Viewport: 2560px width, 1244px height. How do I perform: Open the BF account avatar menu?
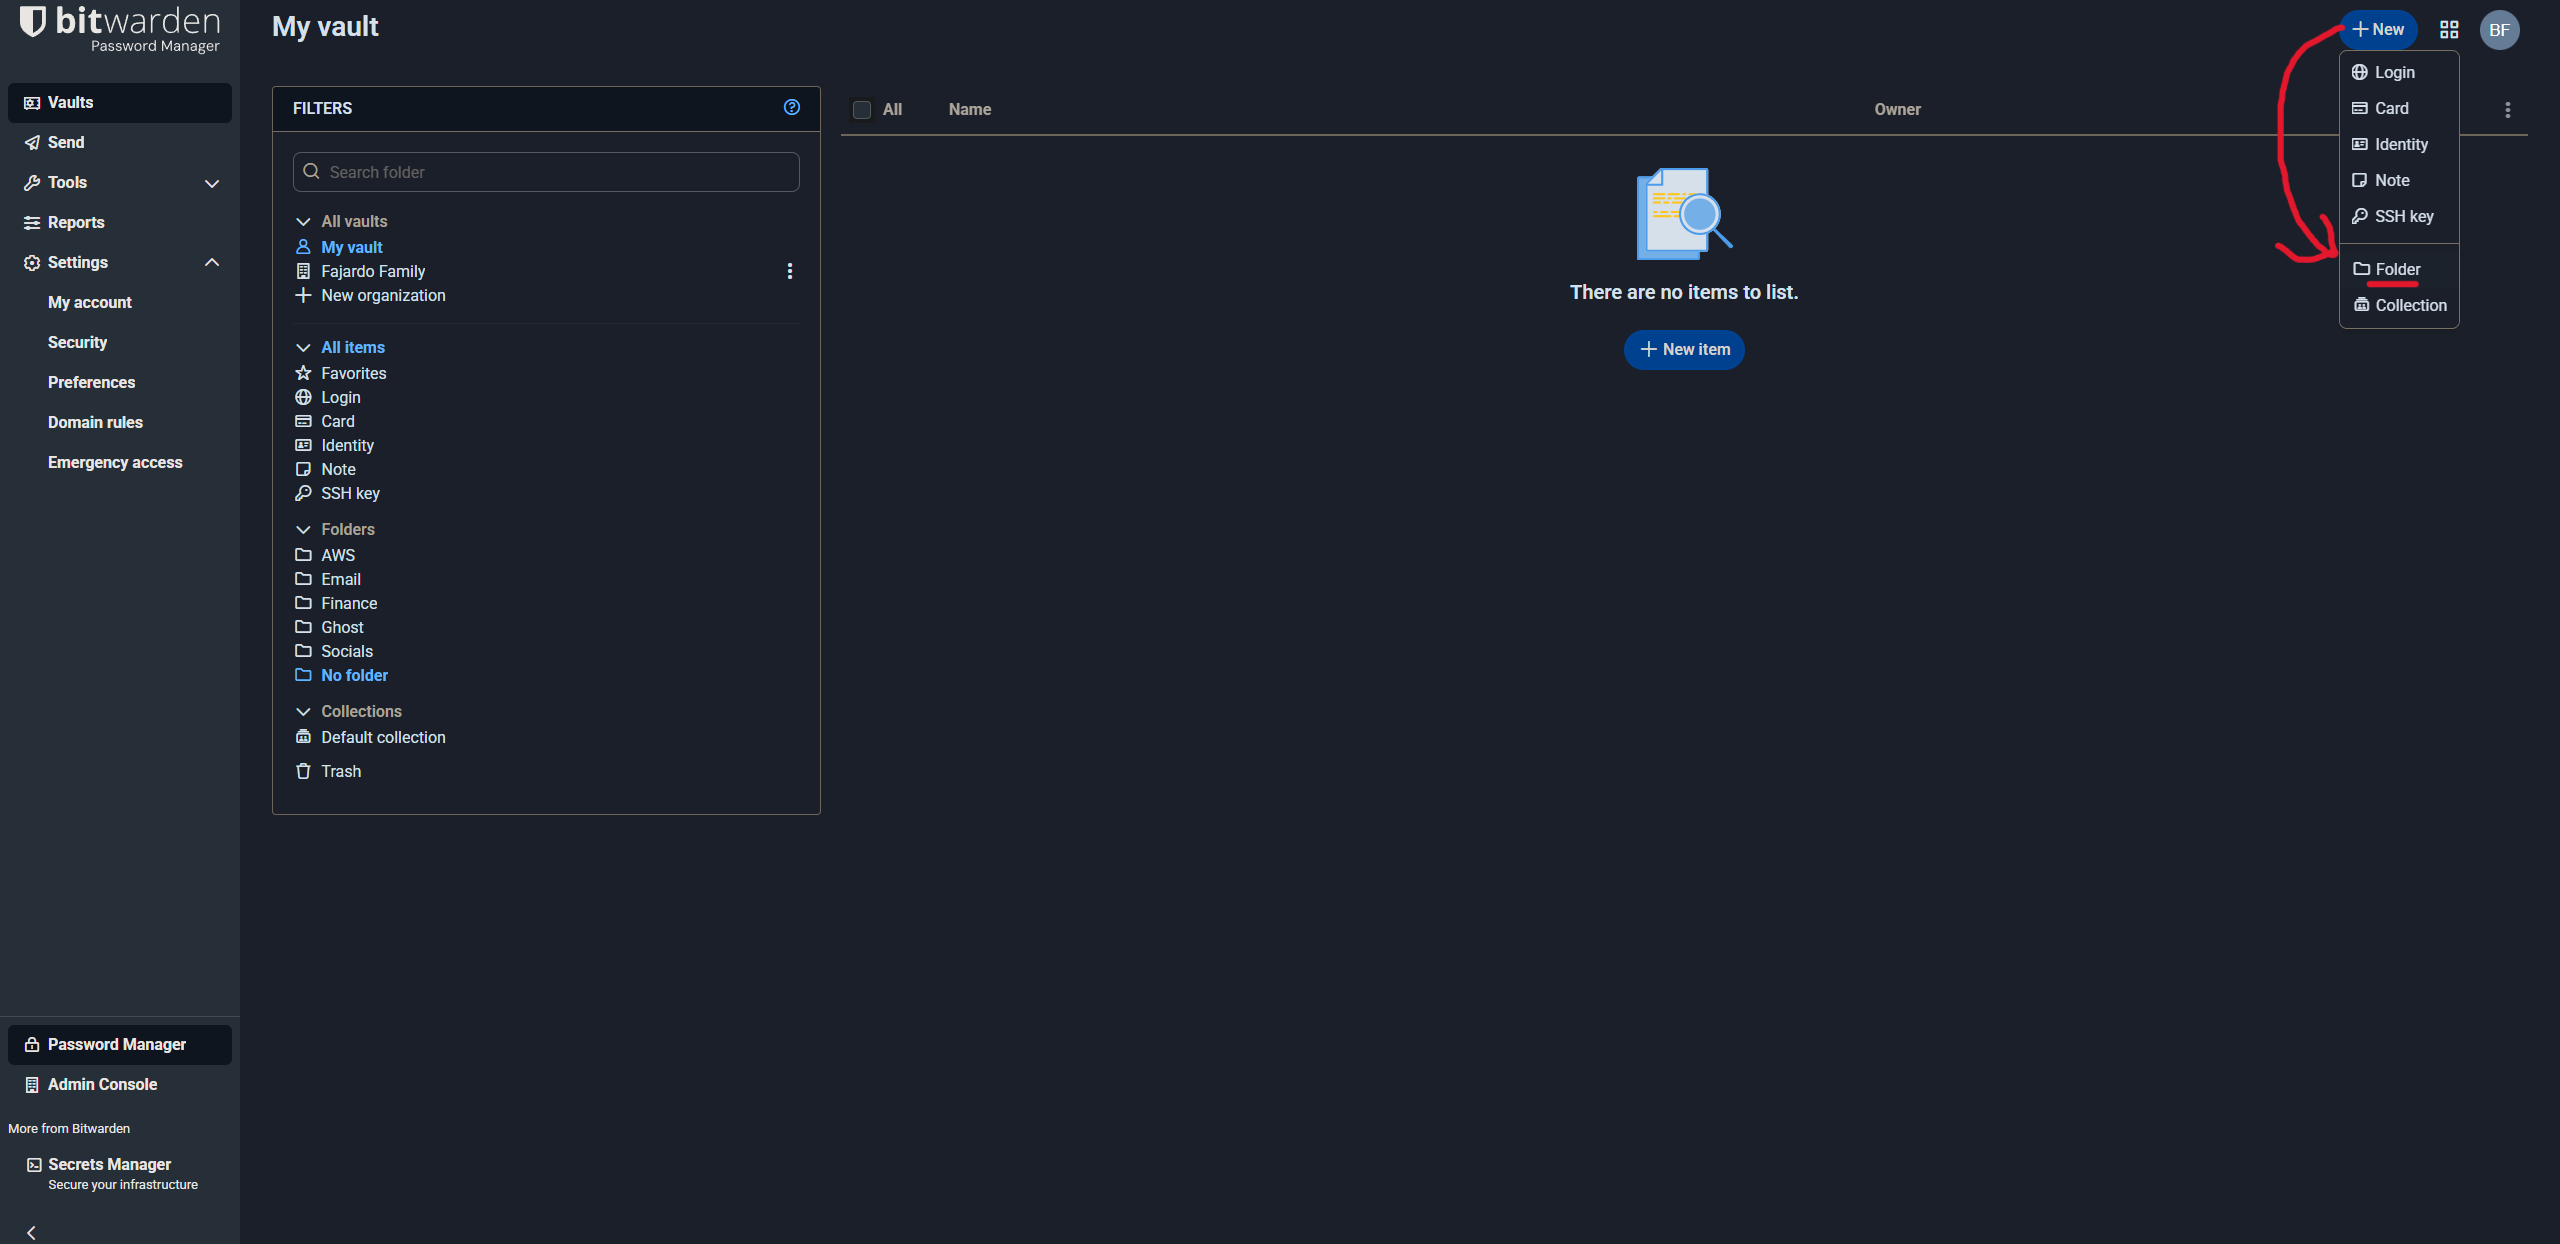point(2499,30)
